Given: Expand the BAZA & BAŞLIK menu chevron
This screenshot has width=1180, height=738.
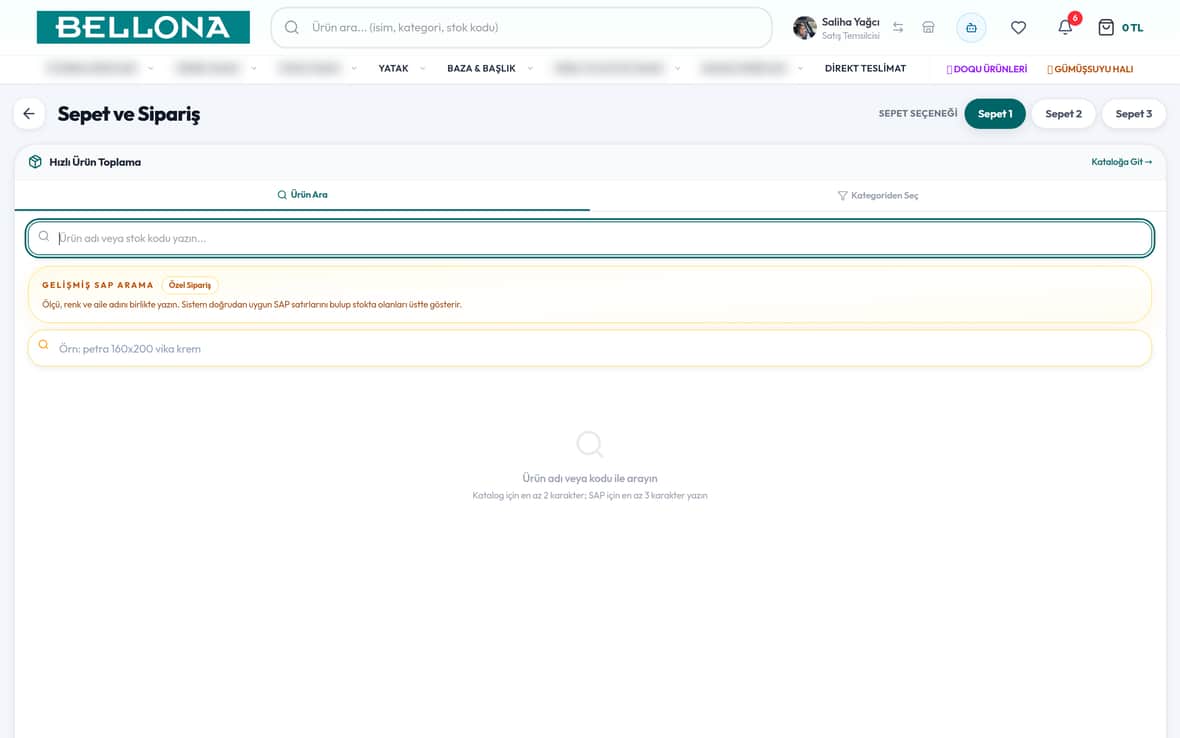Looking at the screenshot, I should point(530,68).
